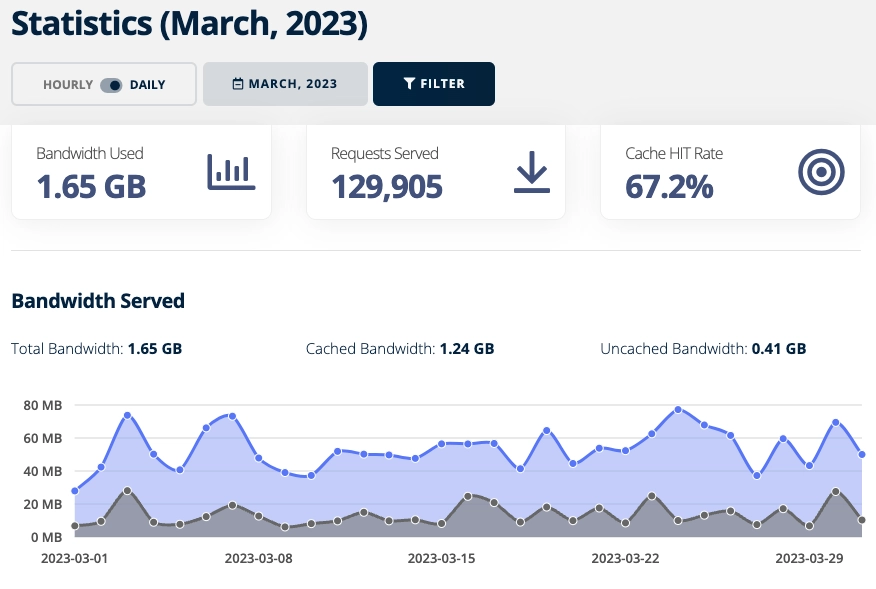Click the Bandwidth Served section heading
The image size is (876, 589).
click(x=97, y=301)
